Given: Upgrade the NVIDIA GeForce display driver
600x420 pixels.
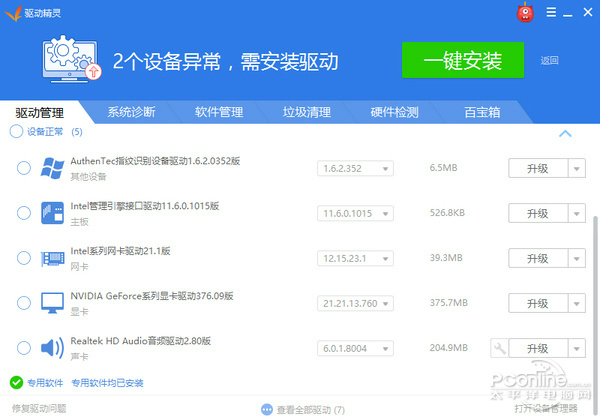Looking at the screenshot, I should 538,303.
